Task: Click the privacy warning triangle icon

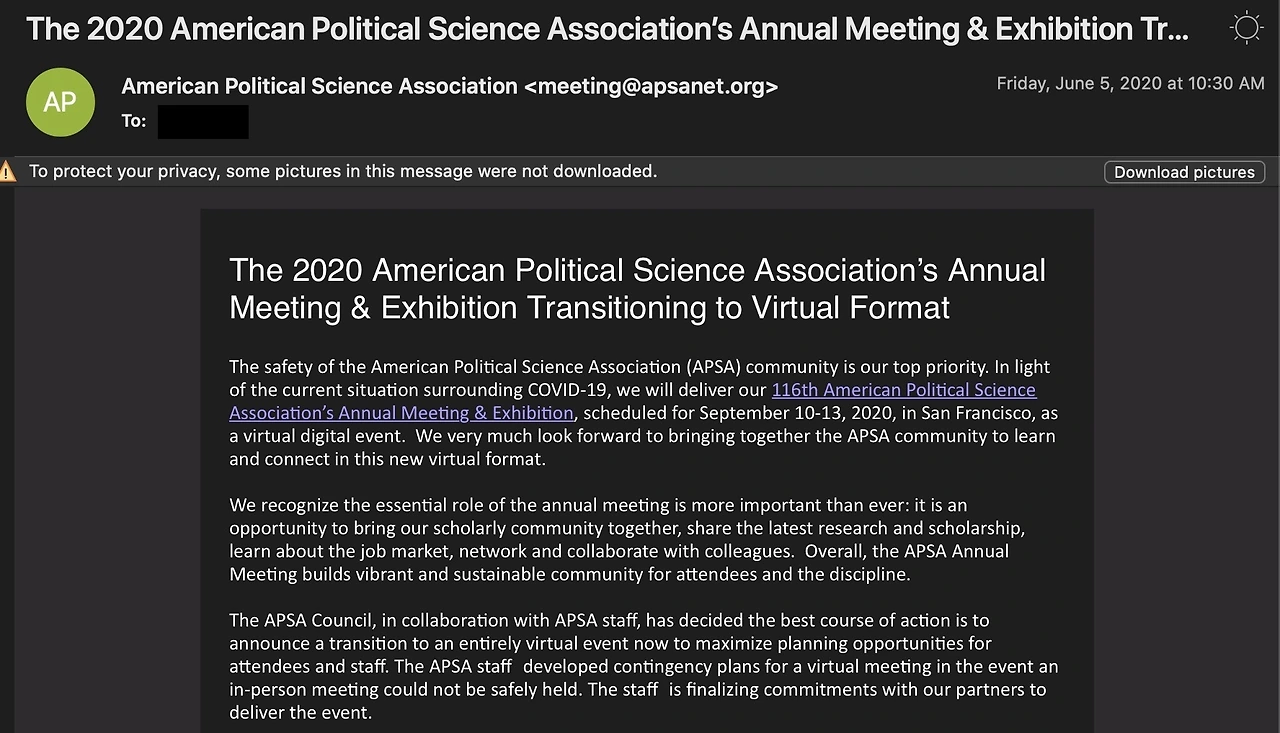Action: click(8, 171)
